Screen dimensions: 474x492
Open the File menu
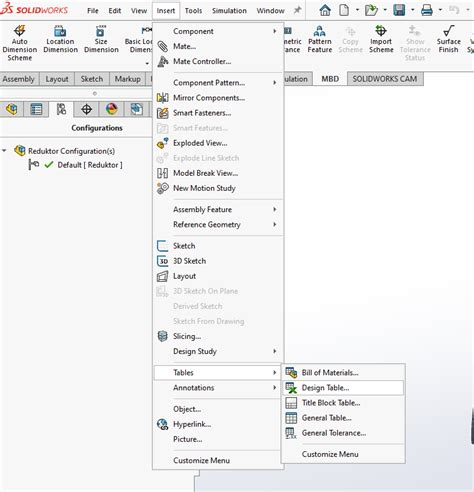click(93, 11)
